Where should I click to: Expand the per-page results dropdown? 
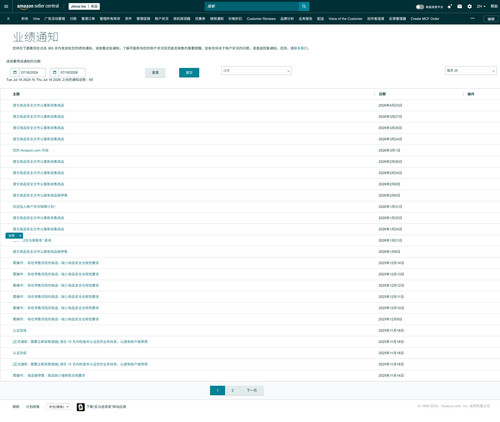tap(471, 71)
